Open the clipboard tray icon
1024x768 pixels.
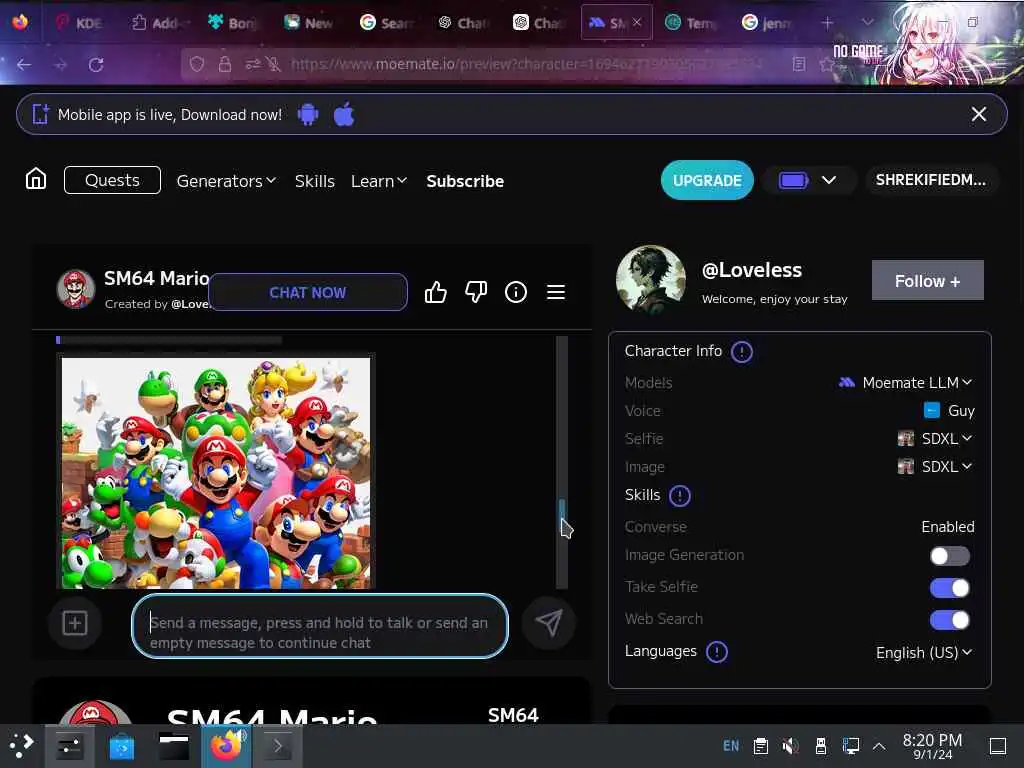(760, 746)
